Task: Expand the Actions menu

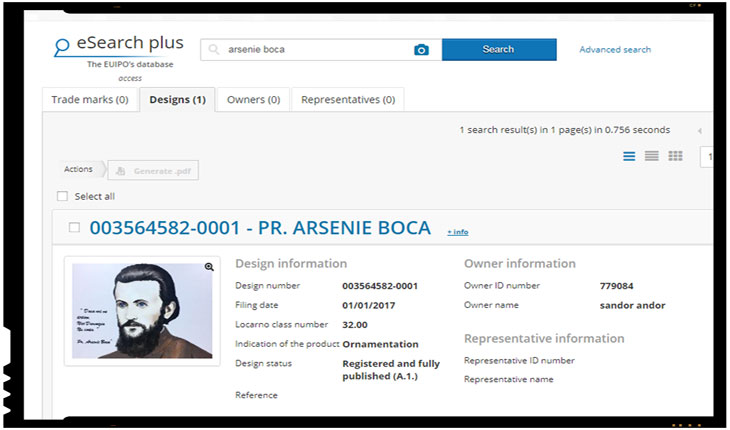Action: (79, 170)
